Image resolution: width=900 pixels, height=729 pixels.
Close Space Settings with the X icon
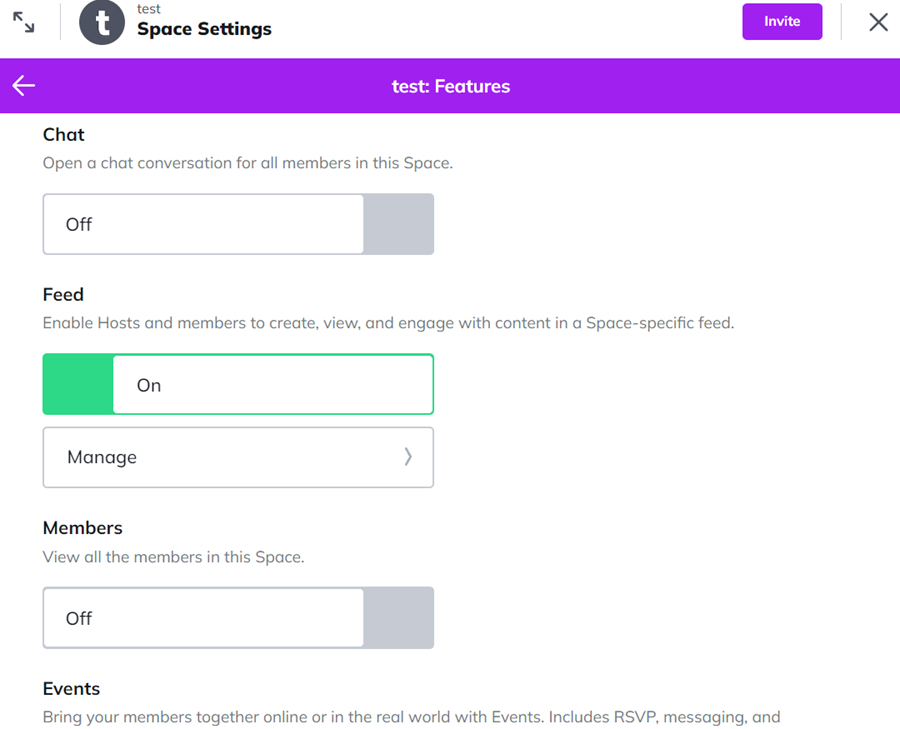pyautogui.click(x=878, y=22)
